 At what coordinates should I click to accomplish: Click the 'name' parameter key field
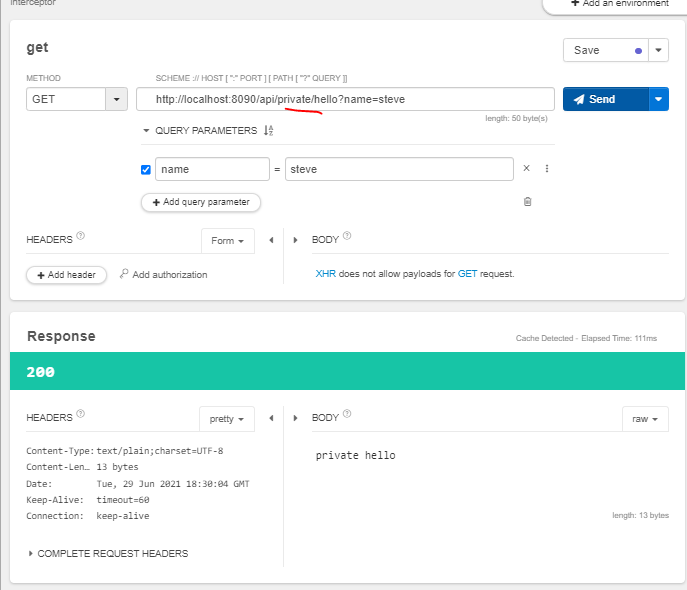pos(212,169)
